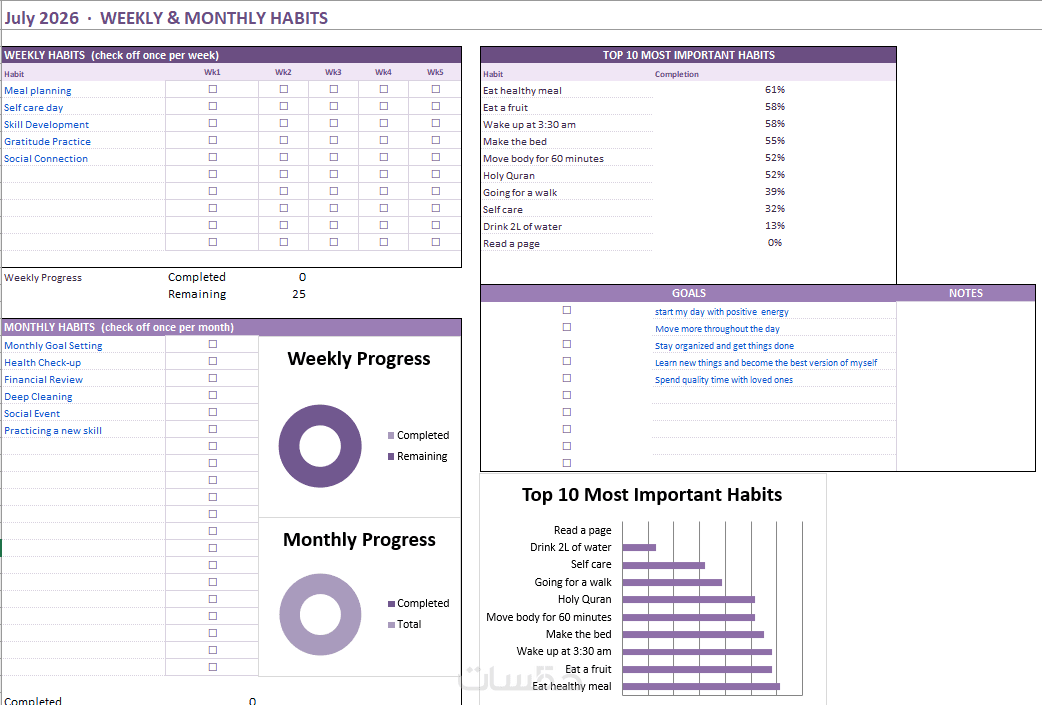1042x705 pixels.
Task: Click the 61% completion cell for Eat healthy meal
Action: coord(775,90)
